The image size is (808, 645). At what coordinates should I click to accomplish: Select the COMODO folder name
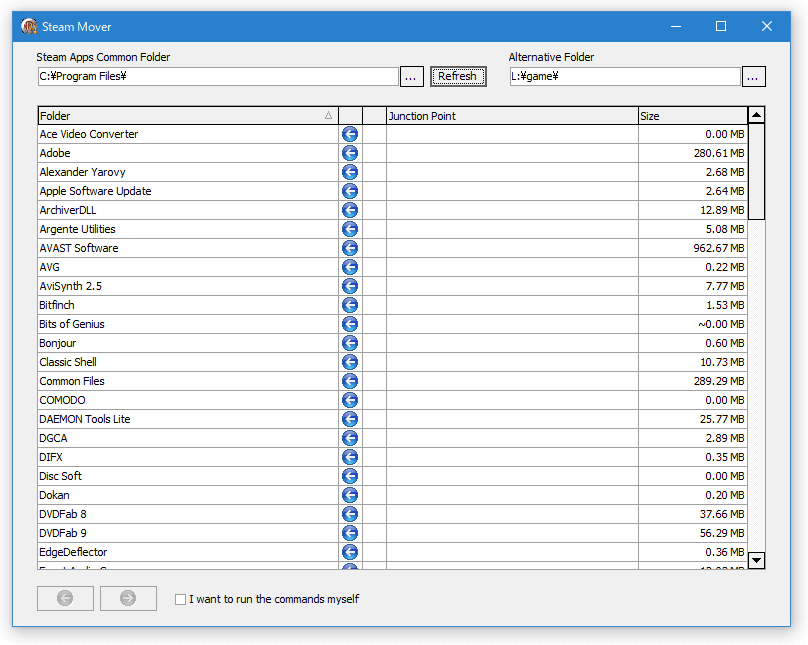coord(62,400)
